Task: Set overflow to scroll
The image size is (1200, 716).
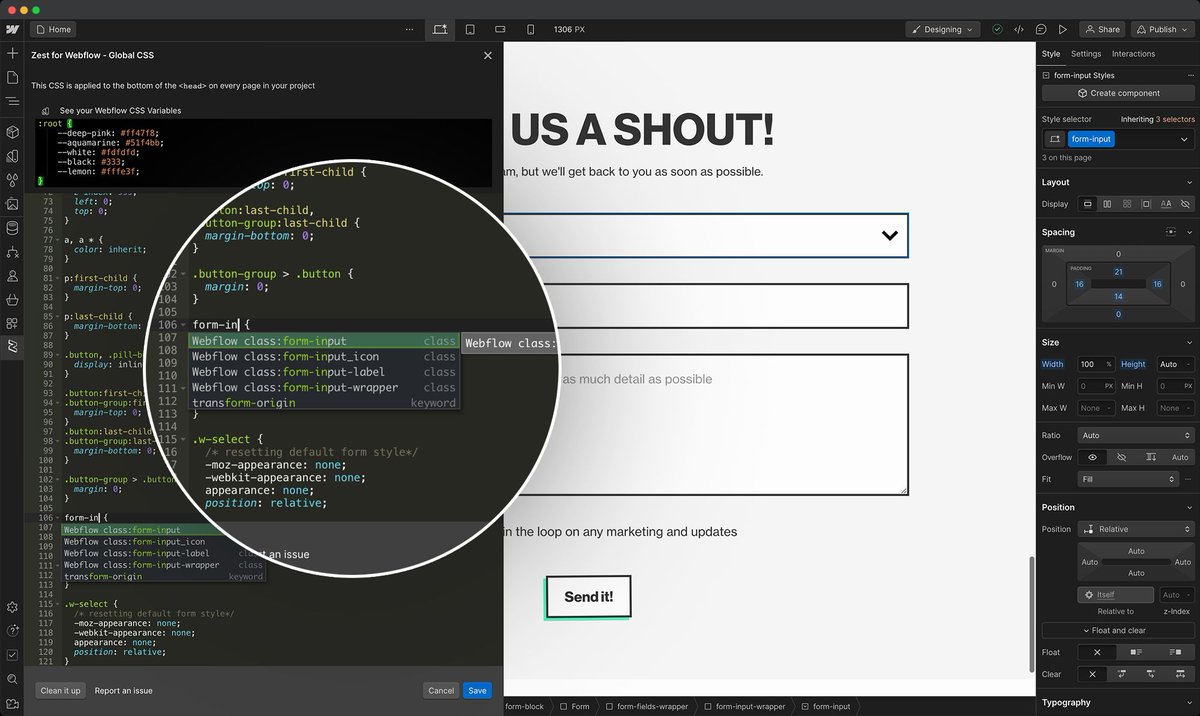Action: [x=1151, y=457]
